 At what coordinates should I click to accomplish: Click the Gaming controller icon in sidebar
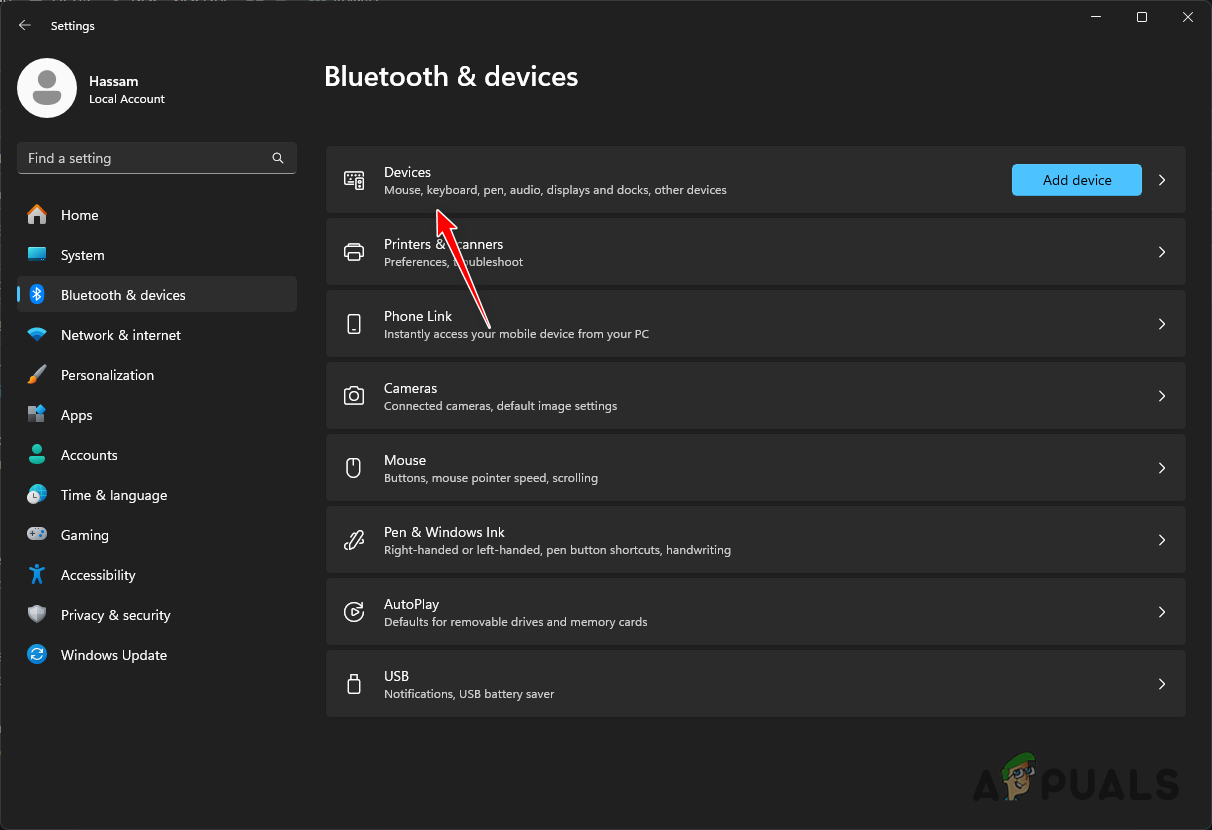pos(37,535)
